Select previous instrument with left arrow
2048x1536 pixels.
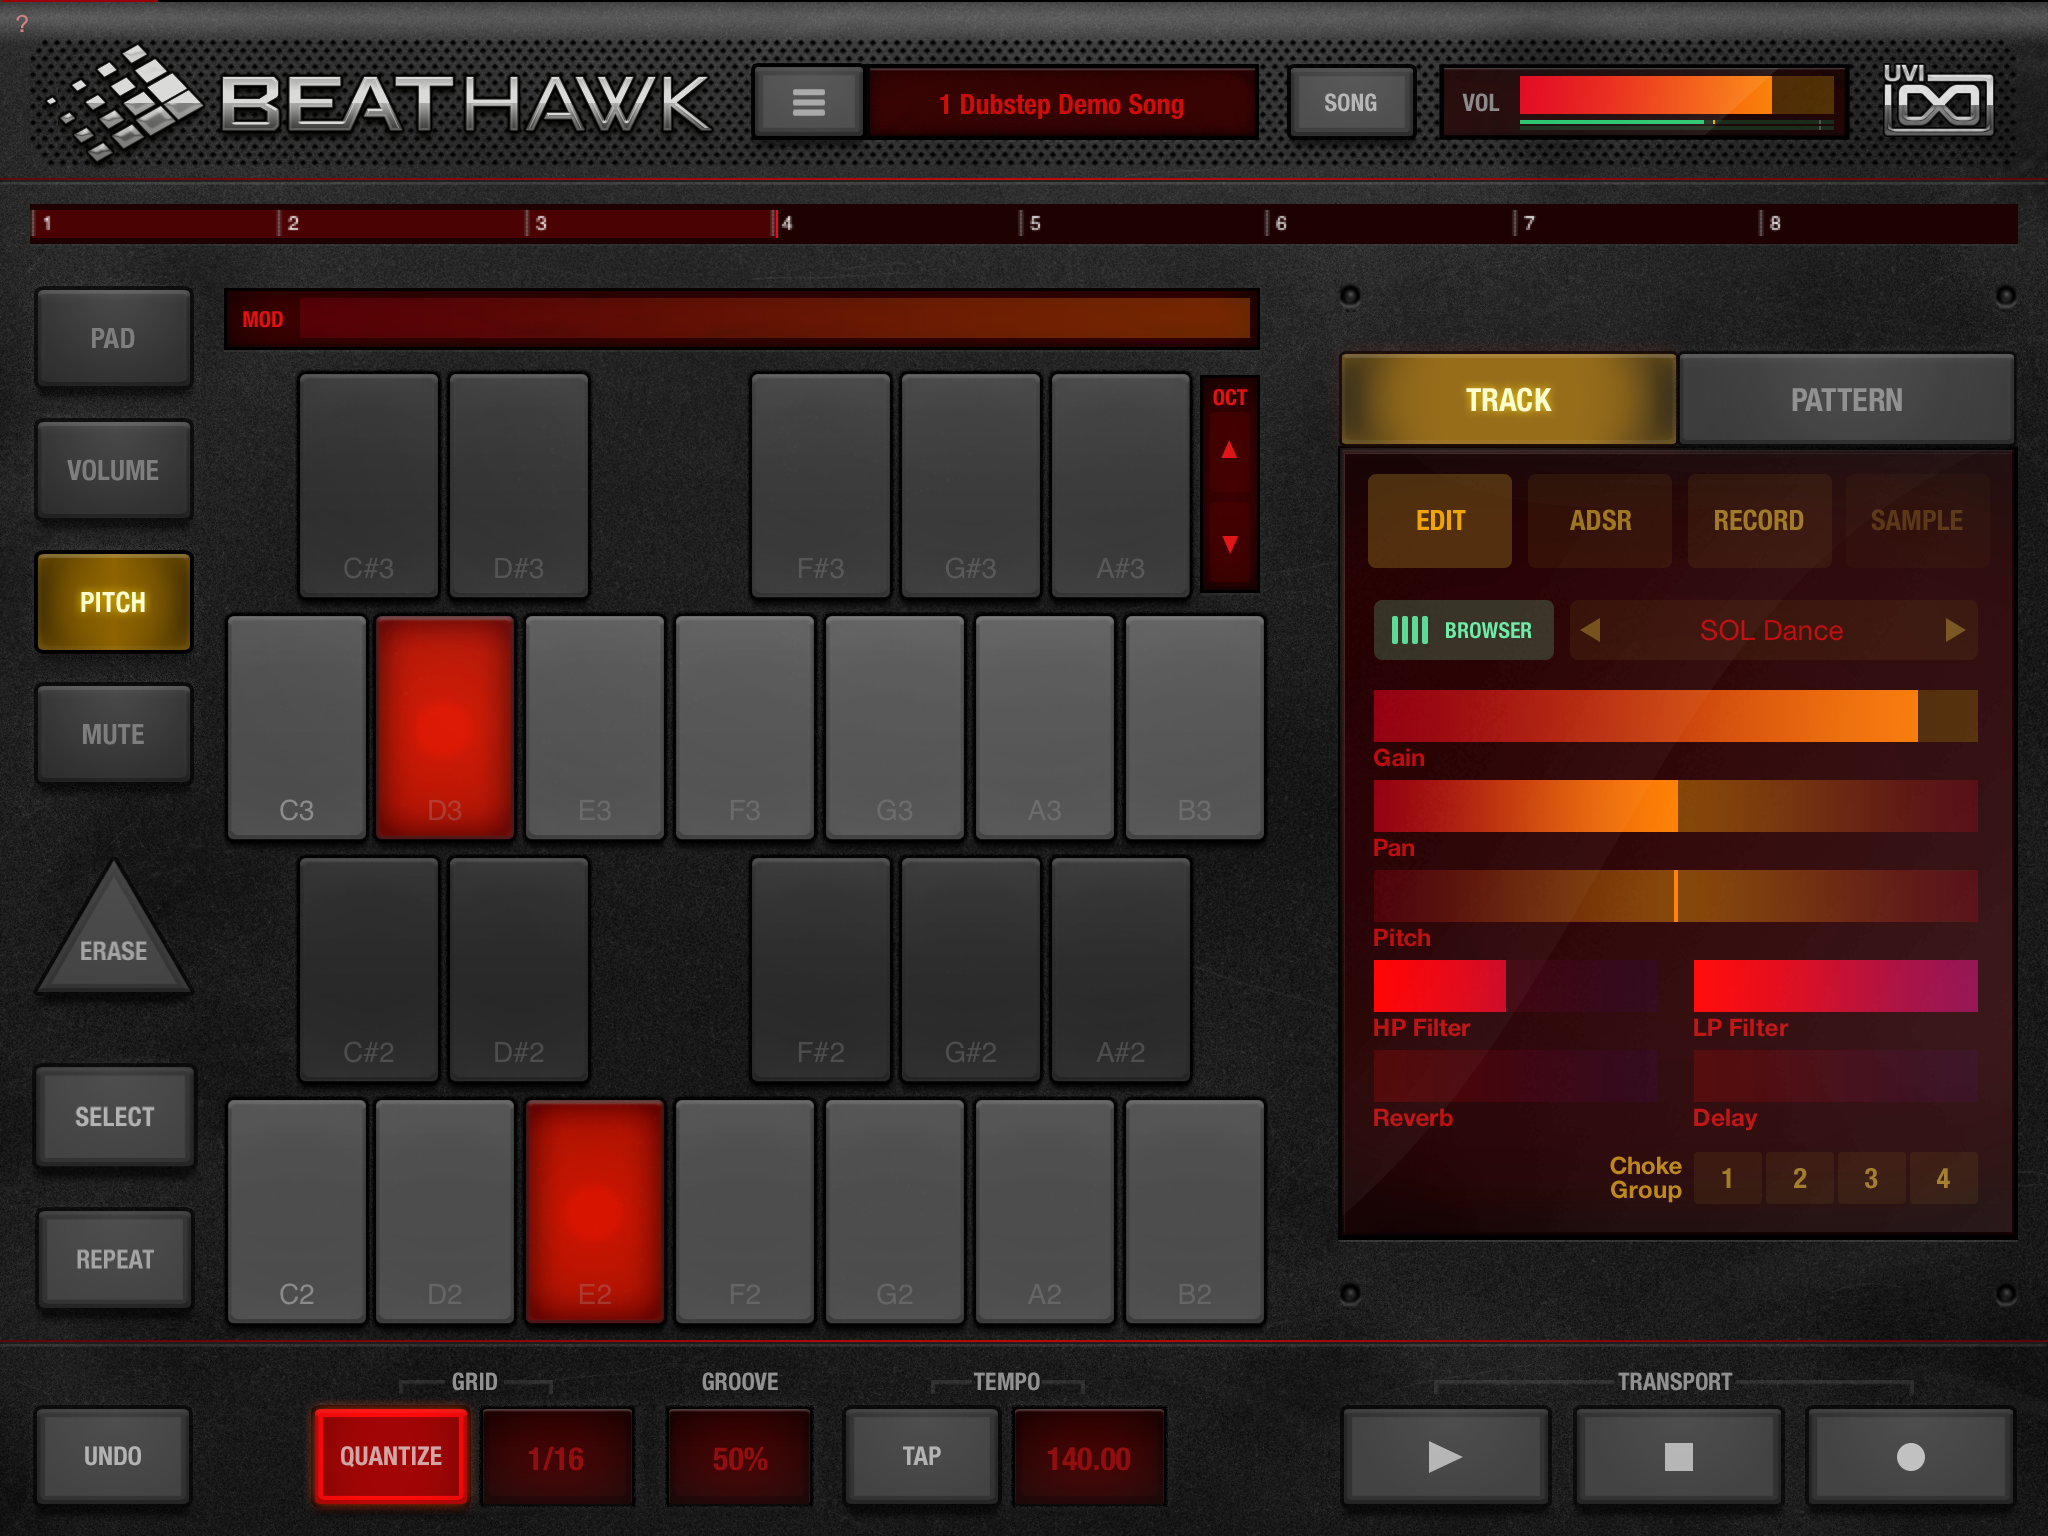(x=1590, y=630)
